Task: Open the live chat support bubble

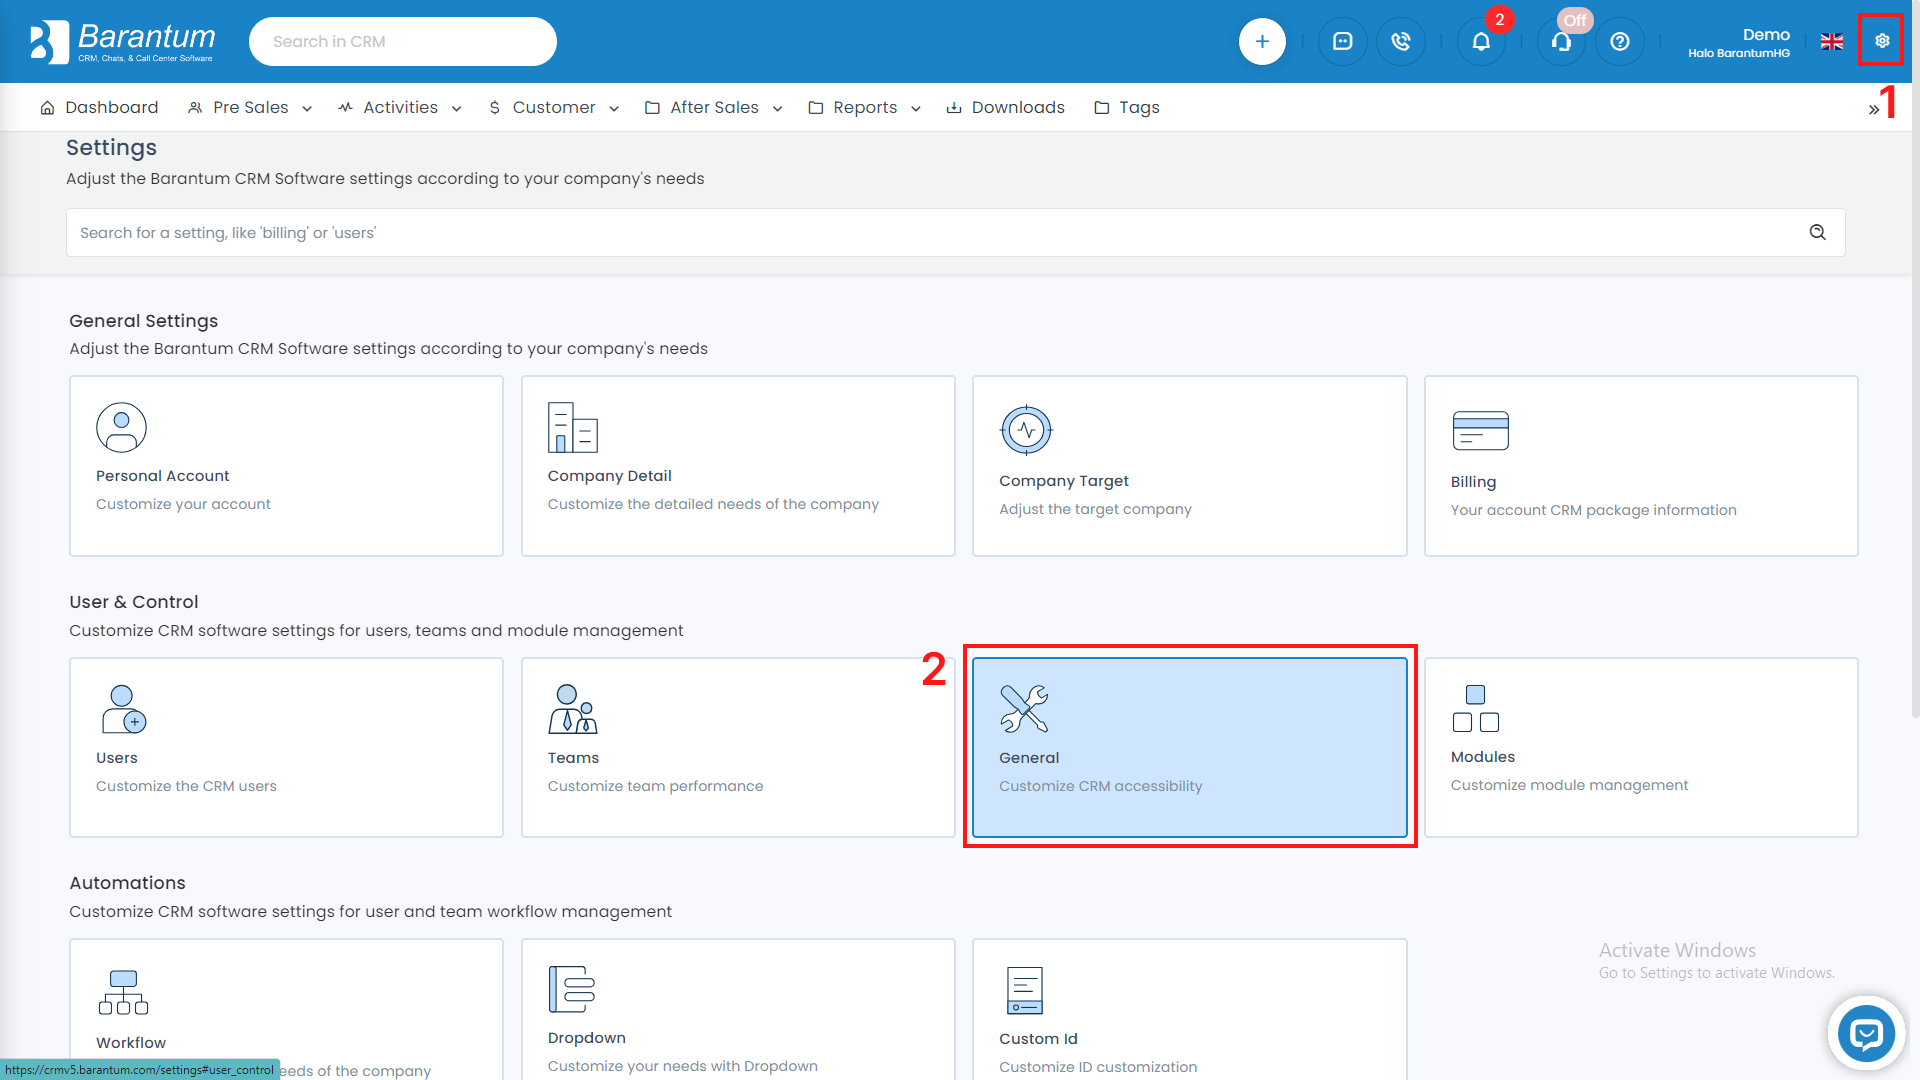Action: pyautogui.click(x=1866, y=1034)
